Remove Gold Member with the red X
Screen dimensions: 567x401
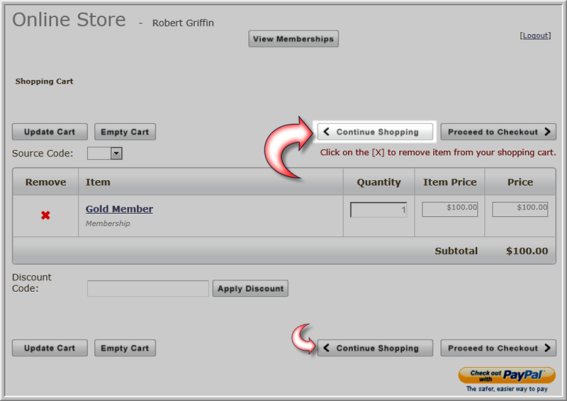click(45, 216)
